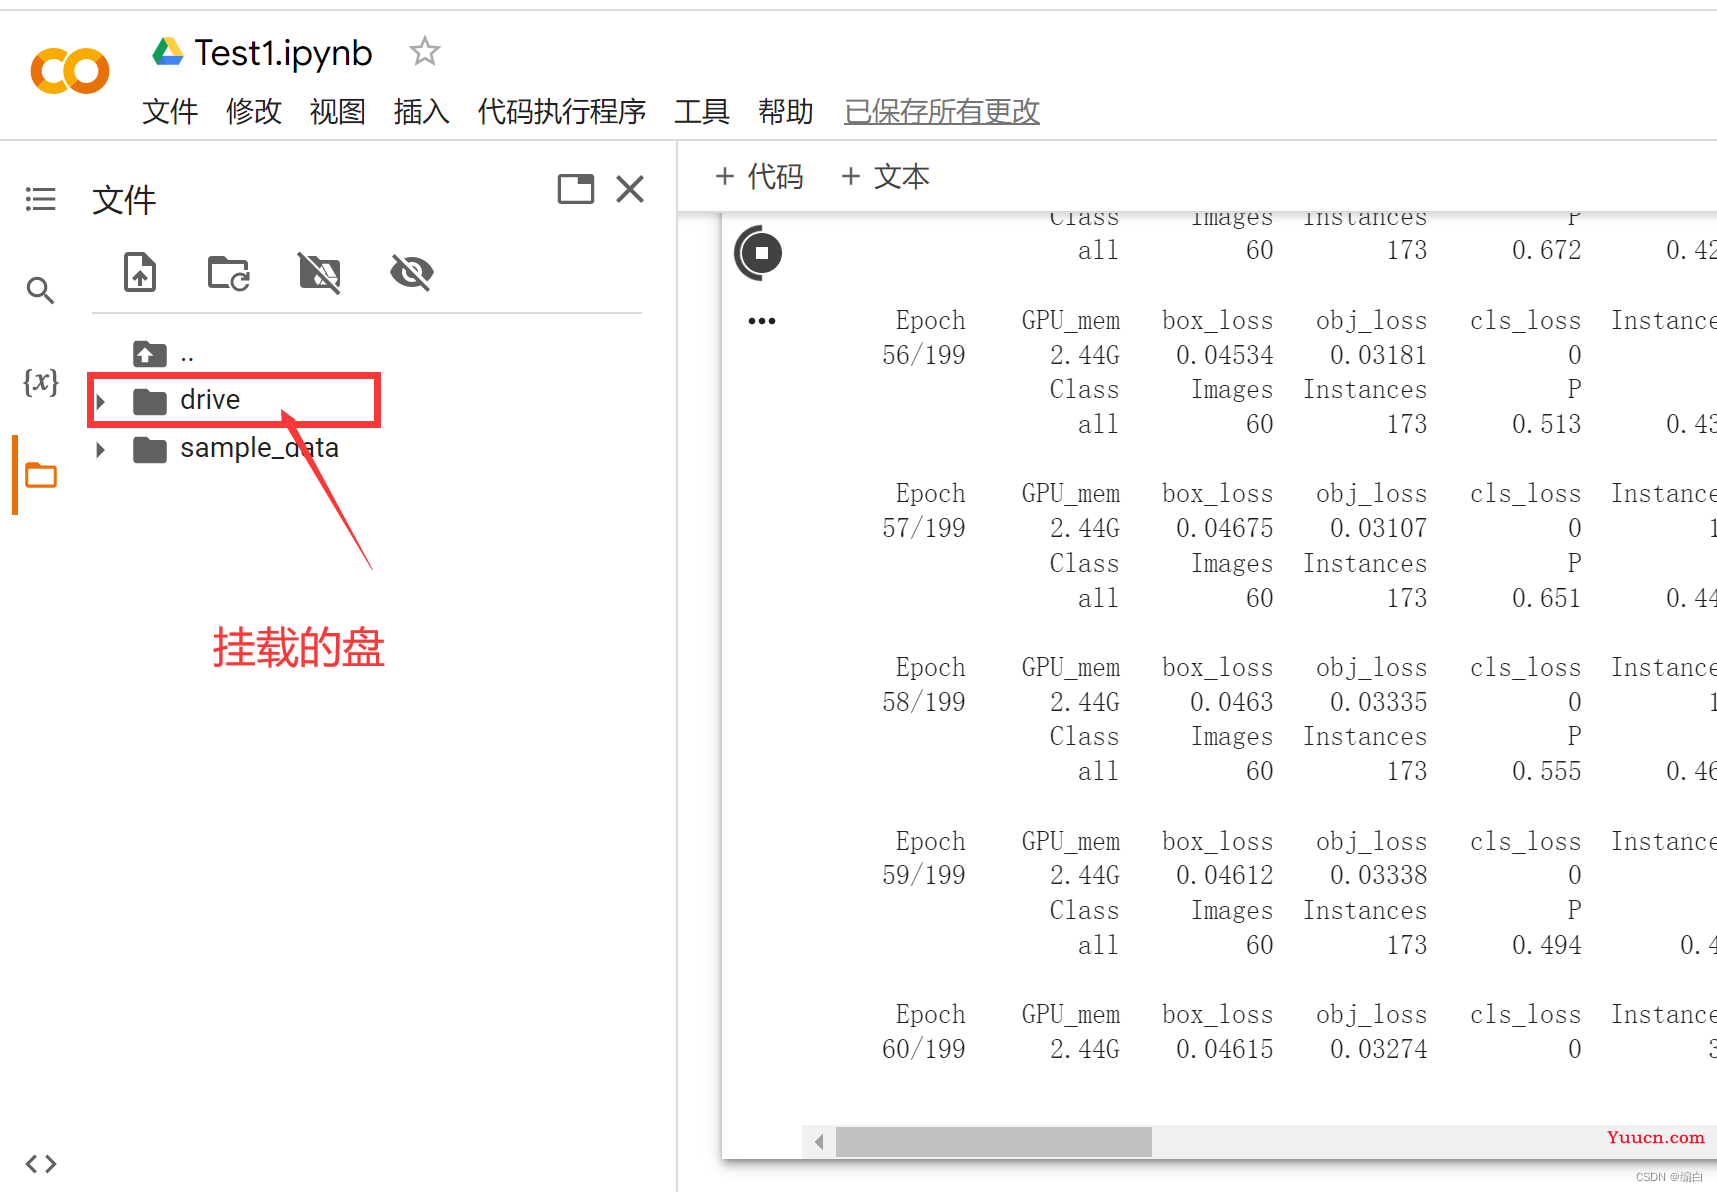
Task: Open the 代码执行程序 menu
Action: coord(561,111)
